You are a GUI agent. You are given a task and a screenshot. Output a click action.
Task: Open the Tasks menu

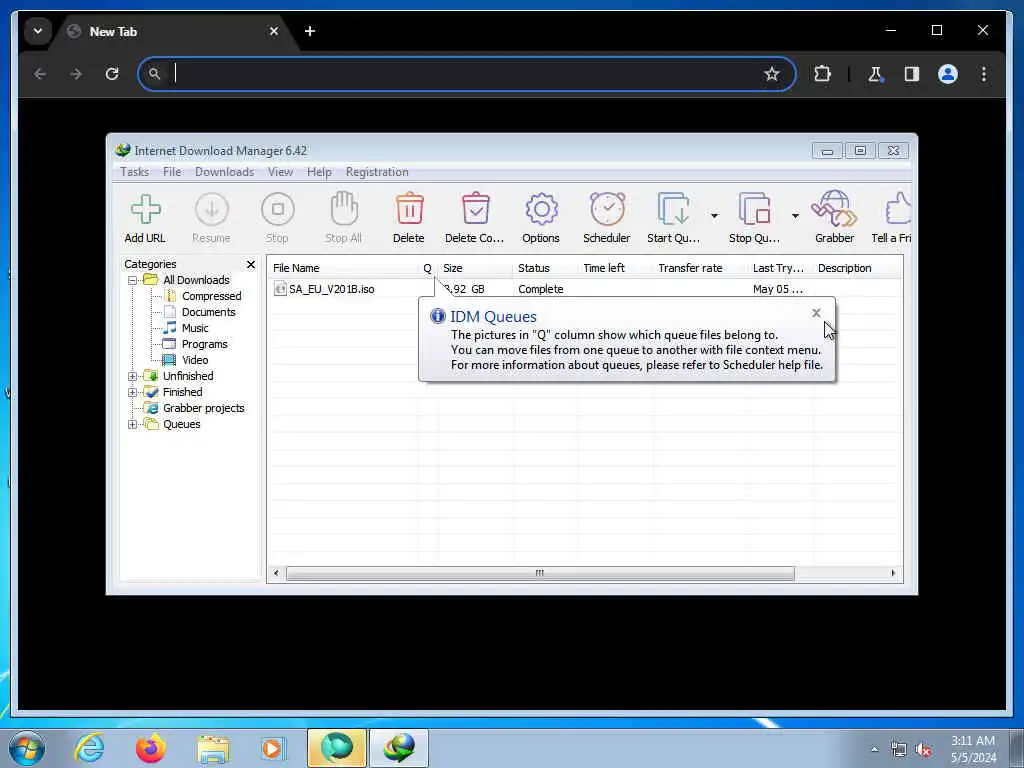tap(135, 172)
